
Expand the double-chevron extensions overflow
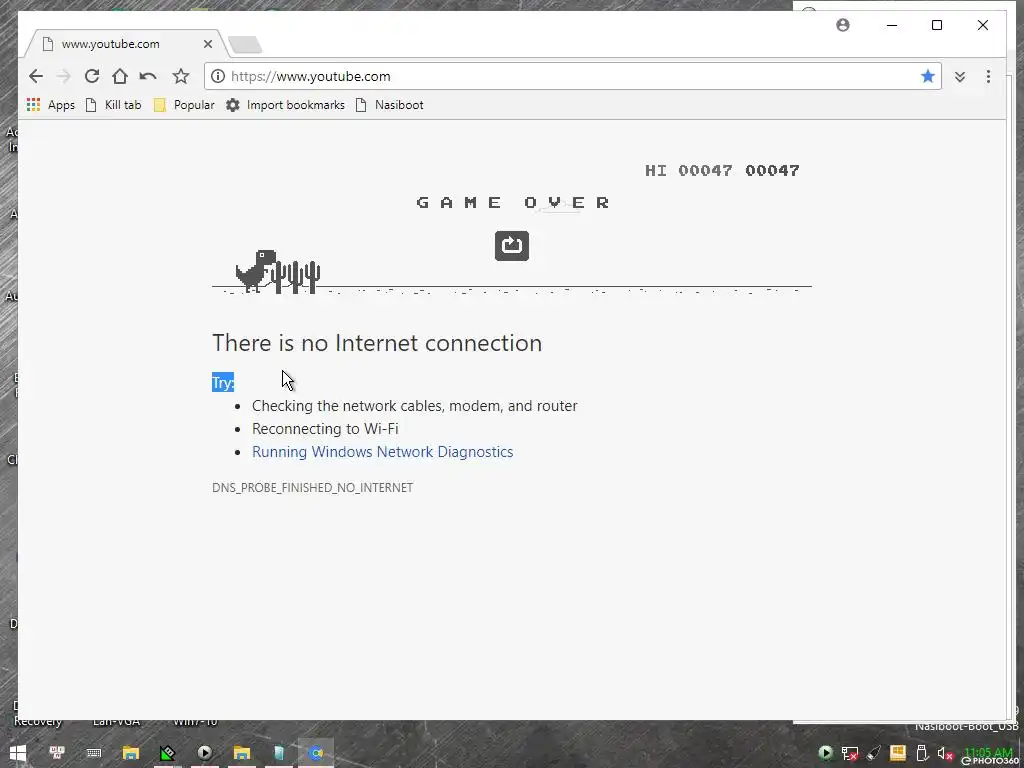coord(959,76)
